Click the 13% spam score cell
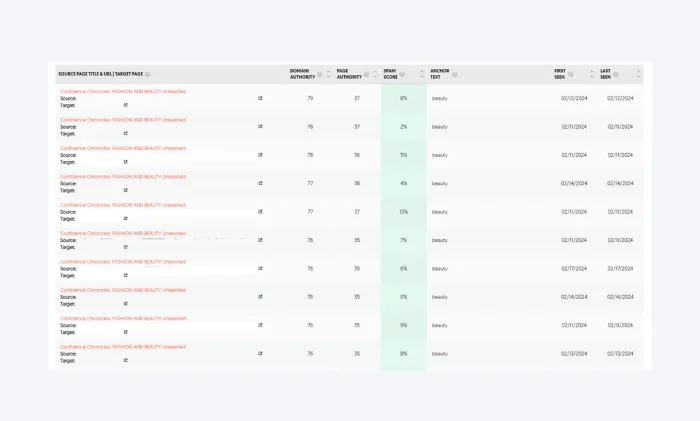Image resolution: width=700 pixels, height=421 pixels. (x=403, y=212)
